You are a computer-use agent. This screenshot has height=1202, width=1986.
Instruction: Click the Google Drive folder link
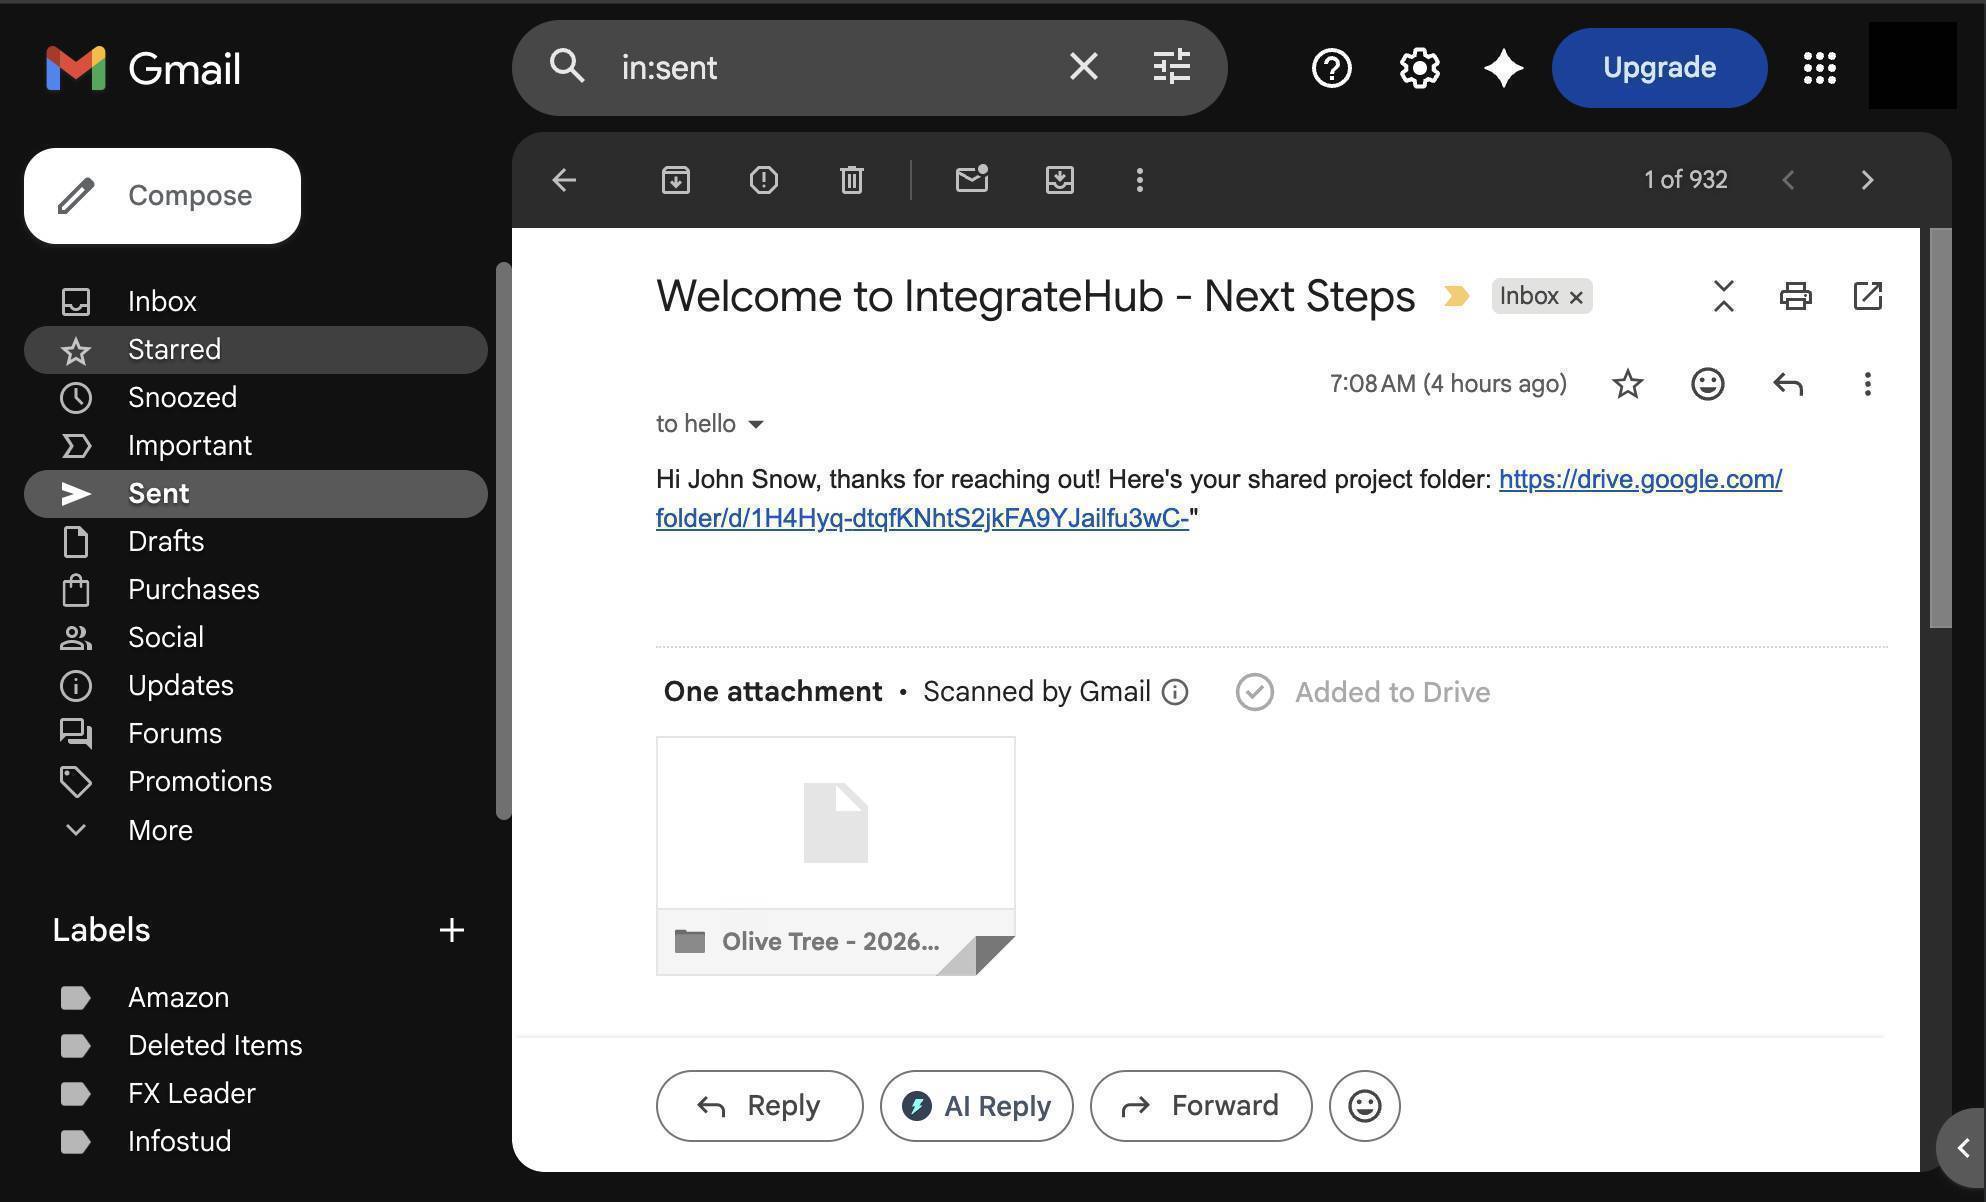1640,479
